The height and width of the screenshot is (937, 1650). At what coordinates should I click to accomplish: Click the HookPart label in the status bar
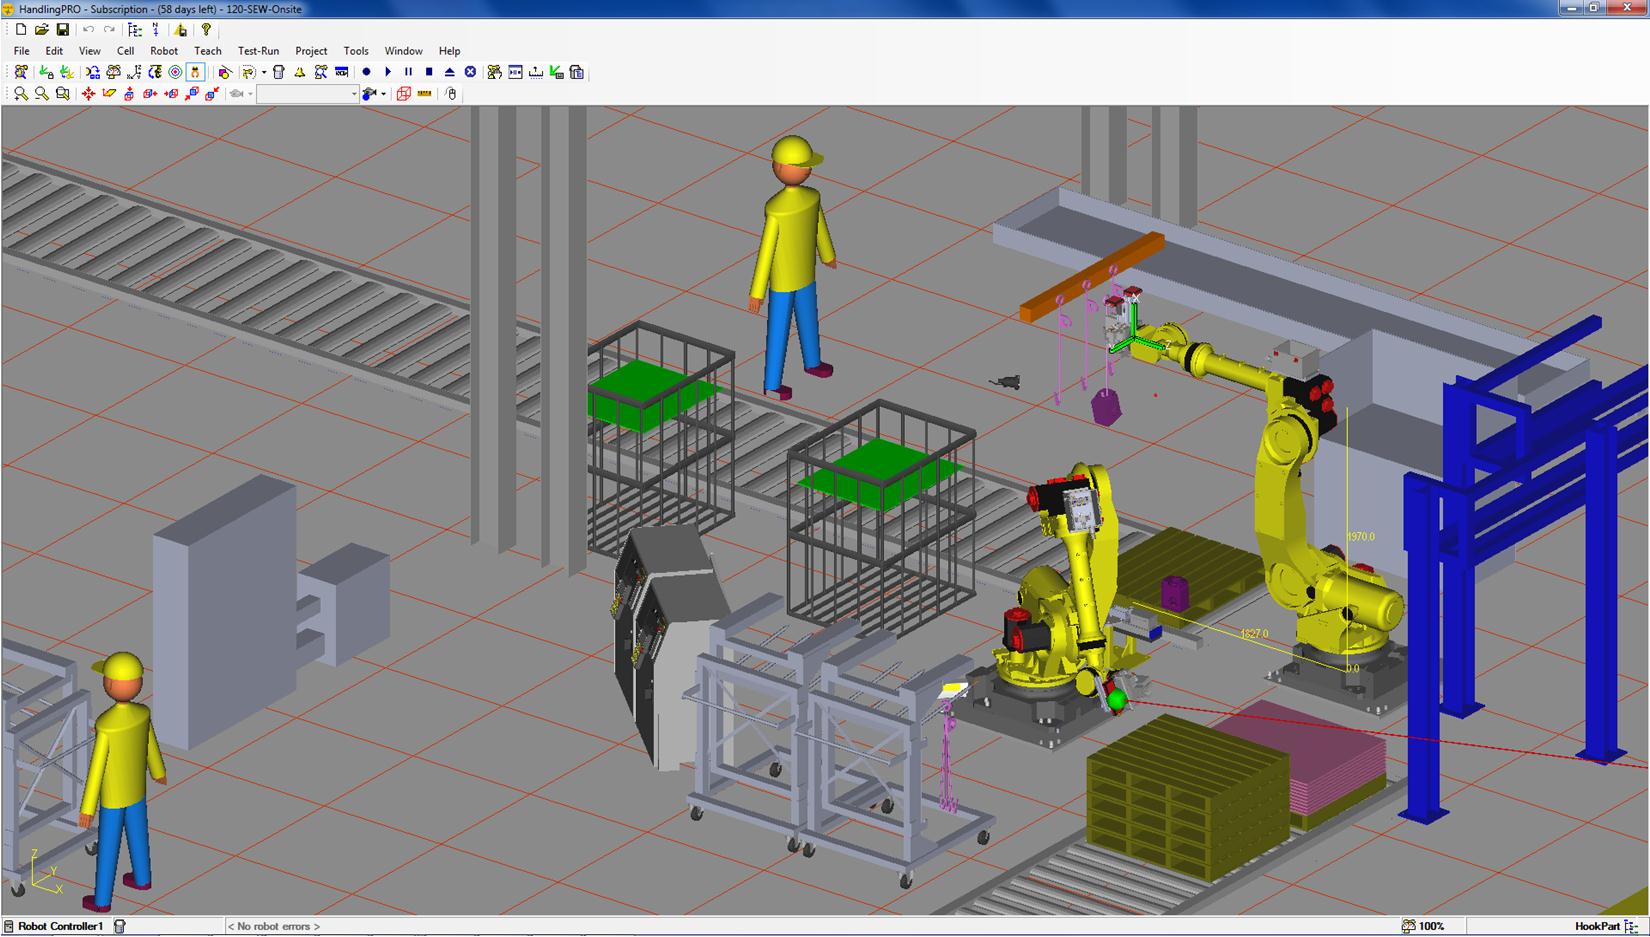click(1597, 926)
